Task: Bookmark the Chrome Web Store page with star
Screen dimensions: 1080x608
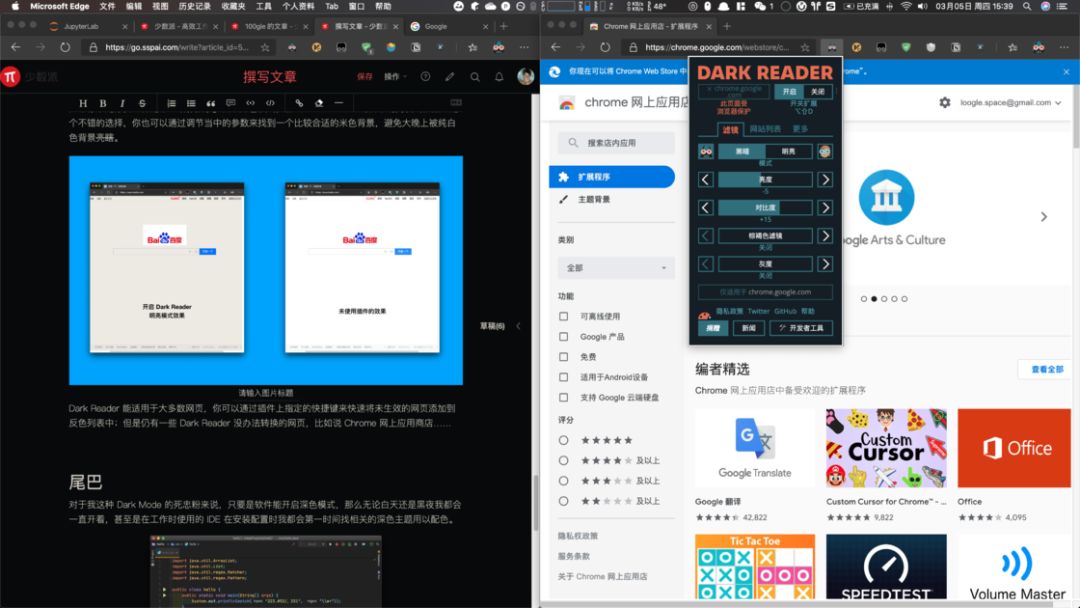Action: 804,48
